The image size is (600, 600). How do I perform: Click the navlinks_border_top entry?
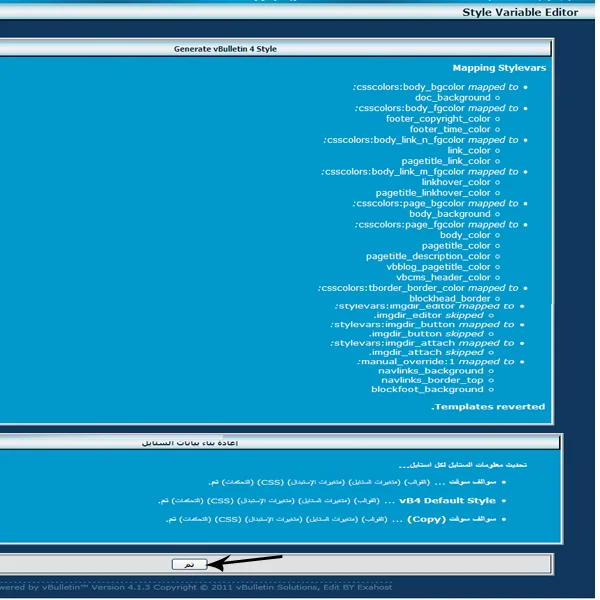(431, 380)
